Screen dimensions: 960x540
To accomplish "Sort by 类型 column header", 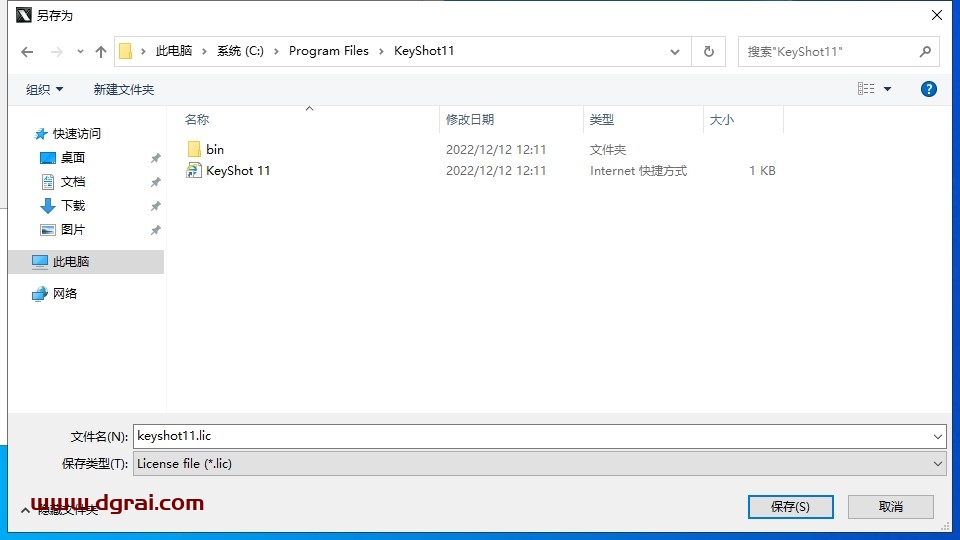I will point(601,119).
